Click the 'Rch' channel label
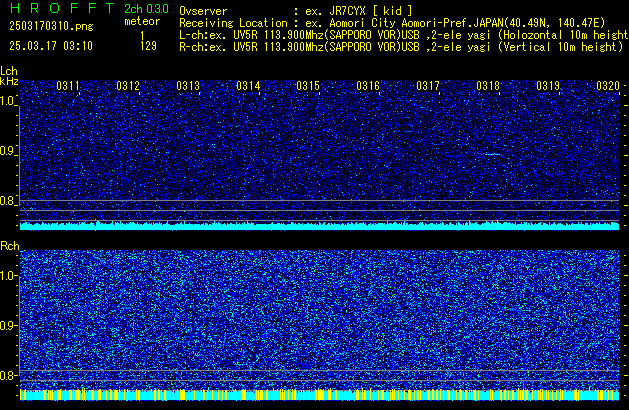 10,246
